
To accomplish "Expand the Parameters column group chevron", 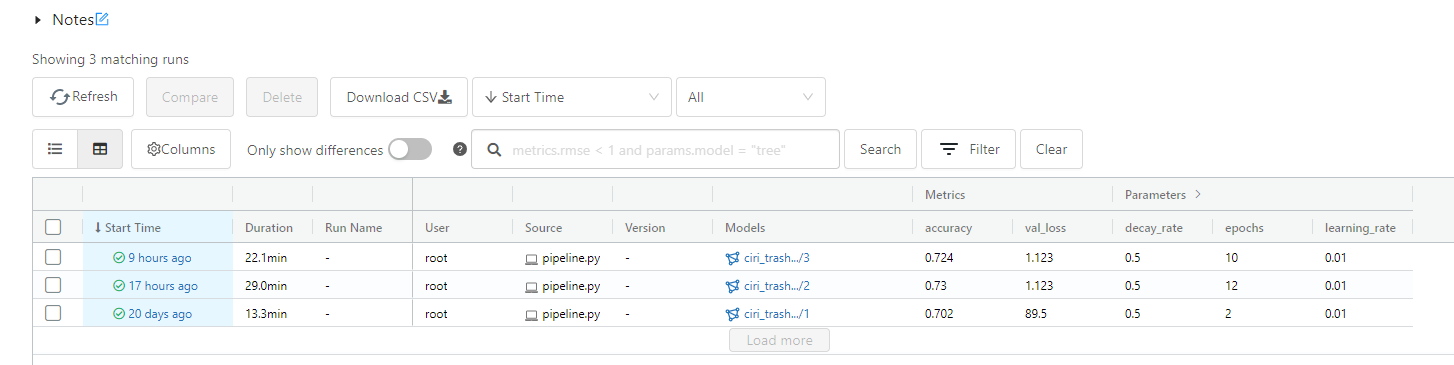I will [x=1197, y=195].
